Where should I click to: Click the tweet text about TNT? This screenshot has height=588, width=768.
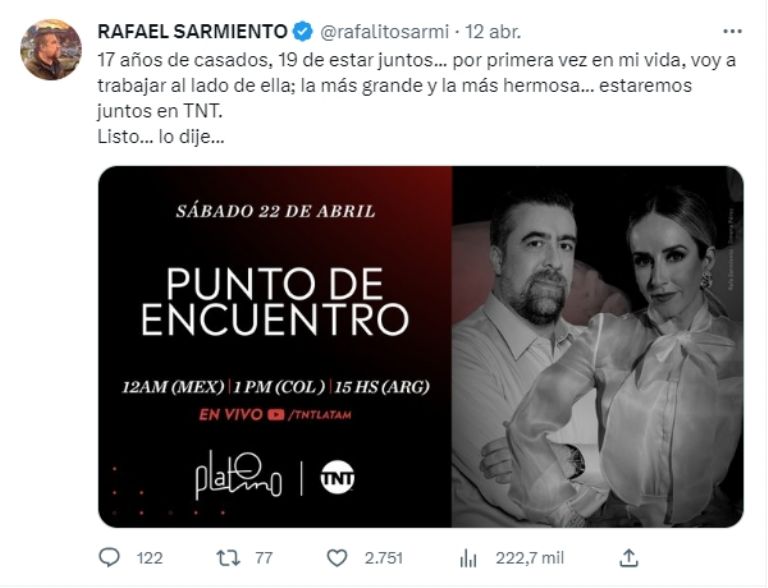[416, 98]
